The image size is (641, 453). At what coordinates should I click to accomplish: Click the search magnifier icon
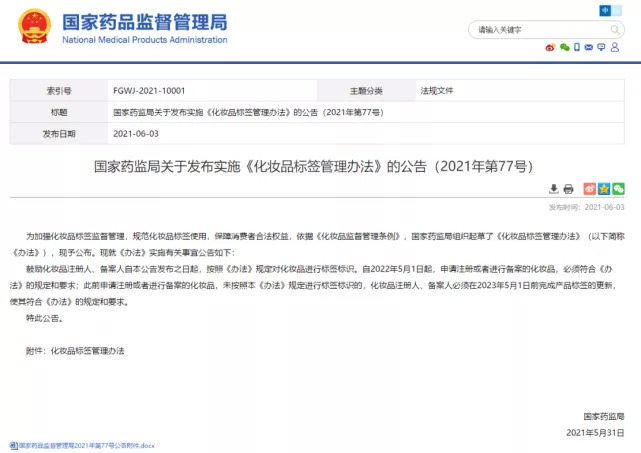point(617,30)
